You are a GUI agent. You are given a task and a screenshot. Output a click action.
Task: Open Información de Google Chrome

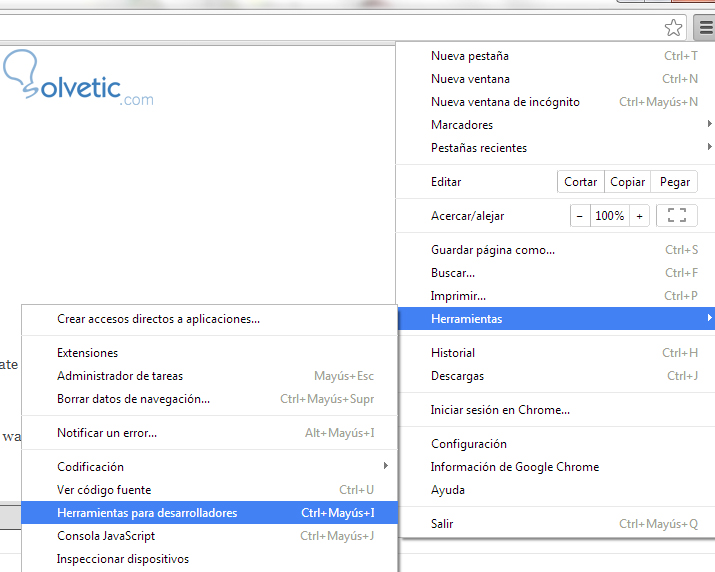[556, 467]
